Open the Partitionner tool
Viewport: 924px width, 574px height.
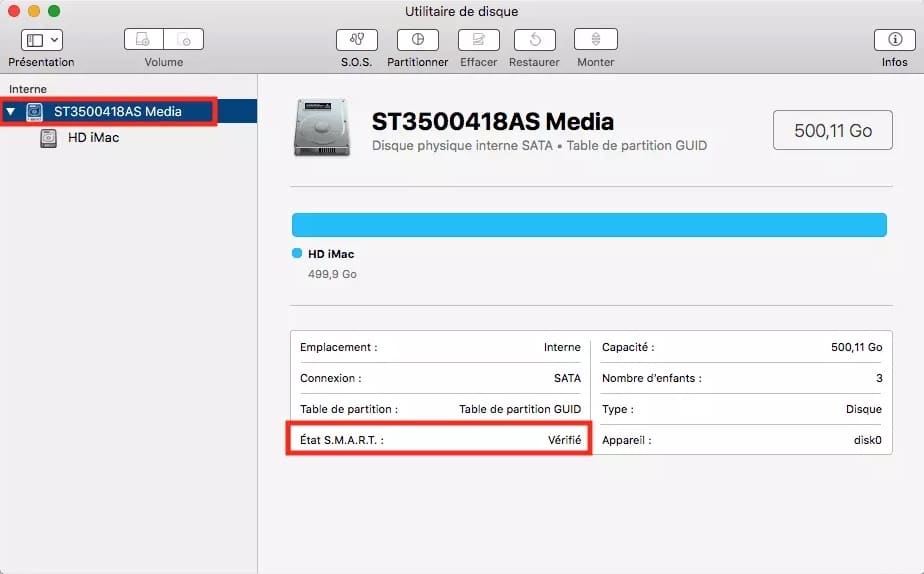tap(417, 40)
